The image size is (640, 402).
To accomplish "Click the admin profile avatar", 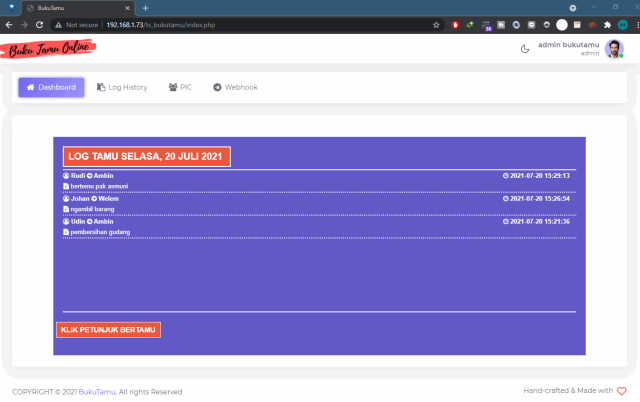I will coord(614,49).
